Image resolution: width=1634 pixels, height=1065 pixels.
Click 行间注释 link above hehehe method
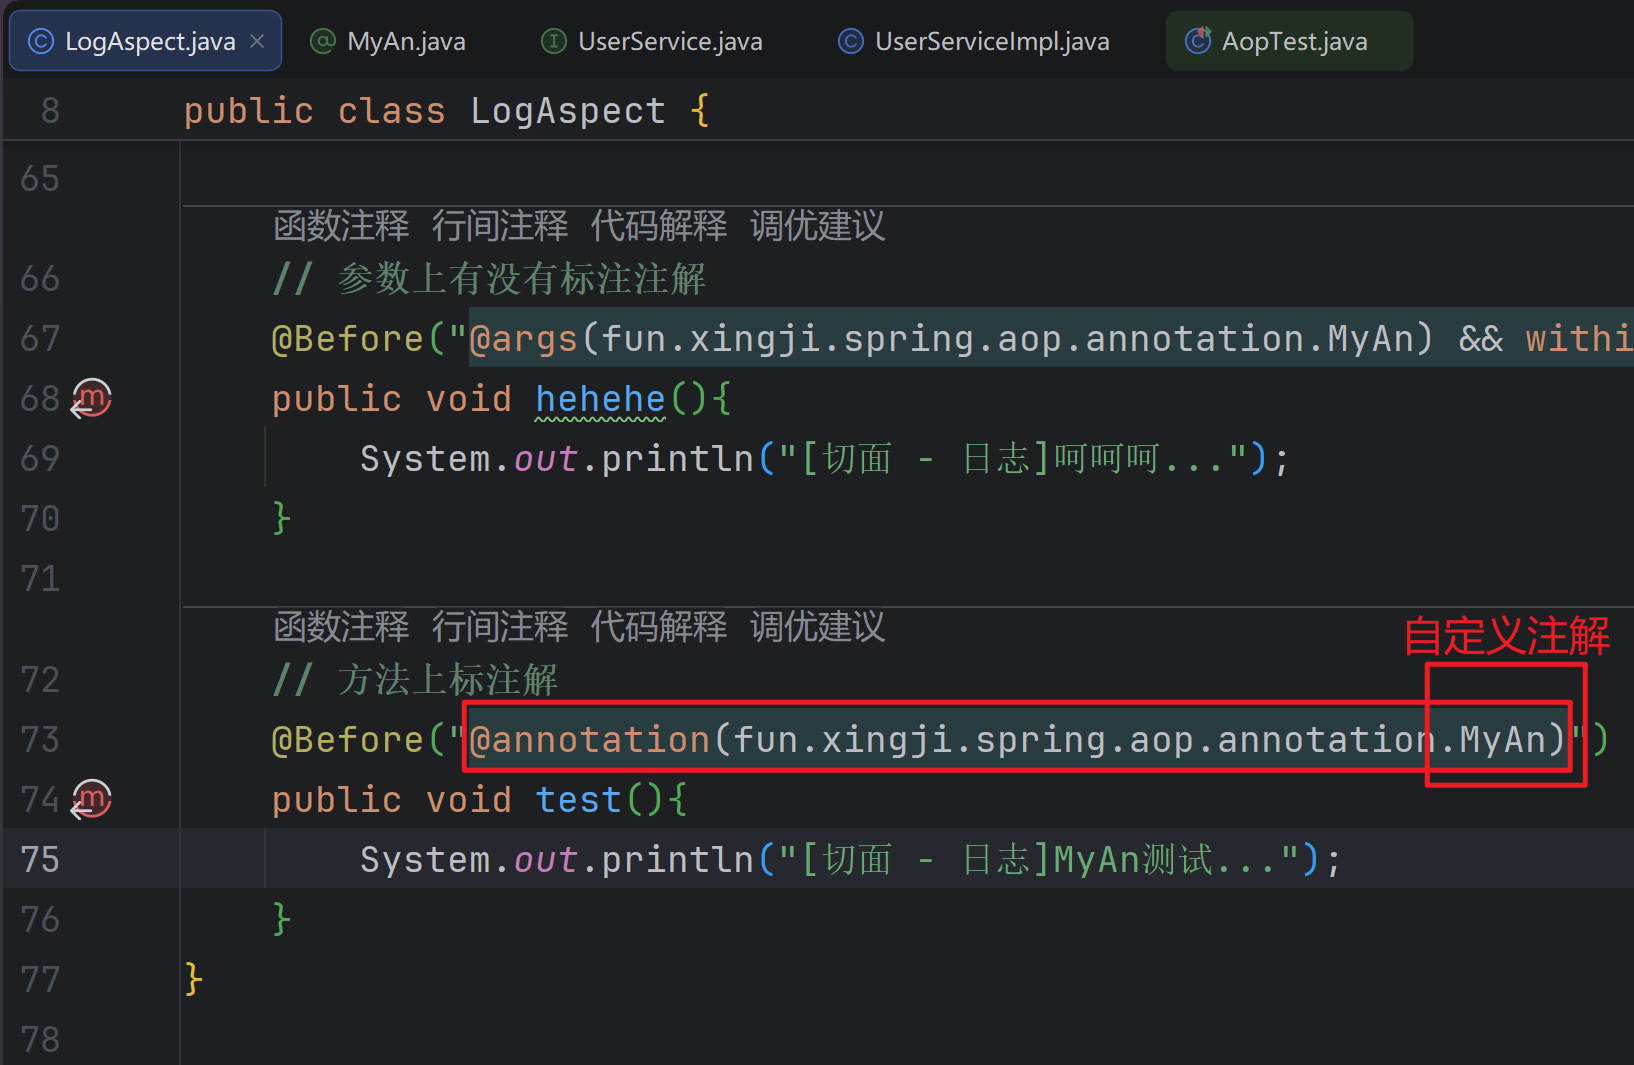pyautogui.click(x=499, y=226)
